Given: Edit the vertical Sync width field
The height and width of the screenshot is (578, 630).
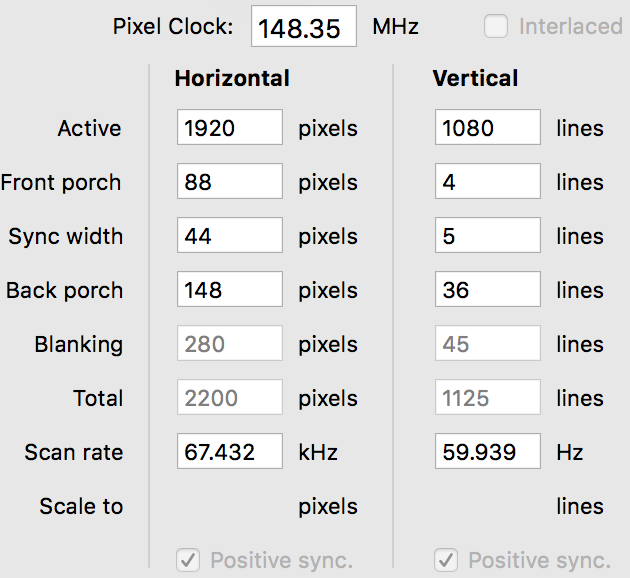Looking at the screenshot, I should (488, 236).
